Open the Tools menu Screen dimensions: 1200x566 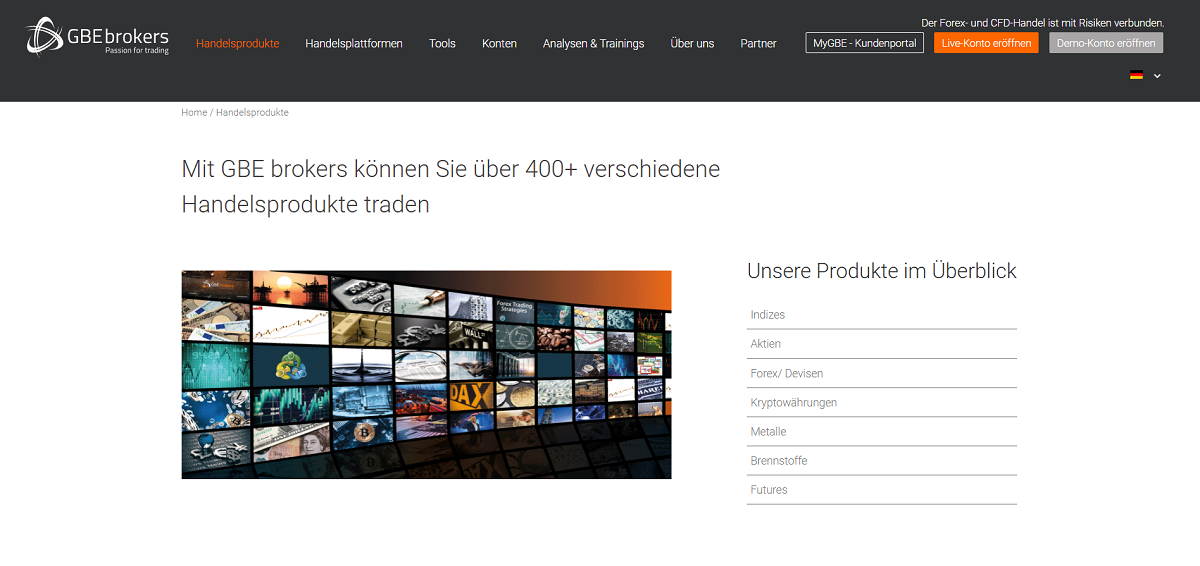[442, 43]
